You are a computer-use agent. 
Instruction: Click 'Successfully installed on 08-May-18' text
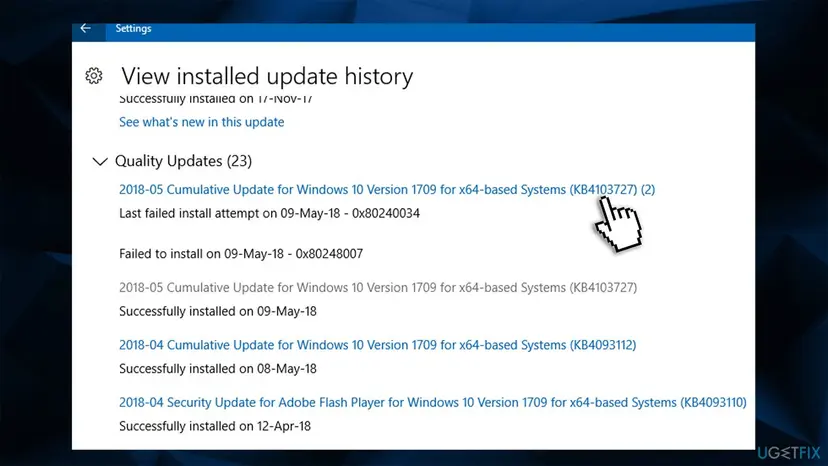coord(218,369)
